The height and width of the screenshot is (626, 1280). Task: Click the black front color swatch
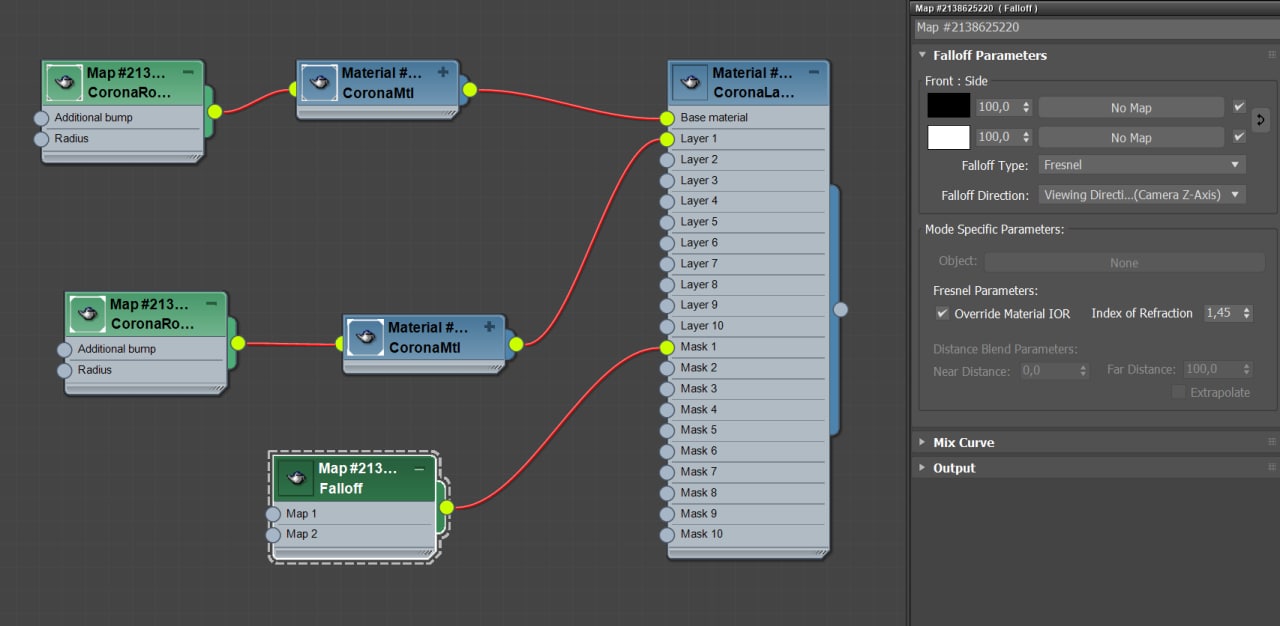(x=948, y=106)
